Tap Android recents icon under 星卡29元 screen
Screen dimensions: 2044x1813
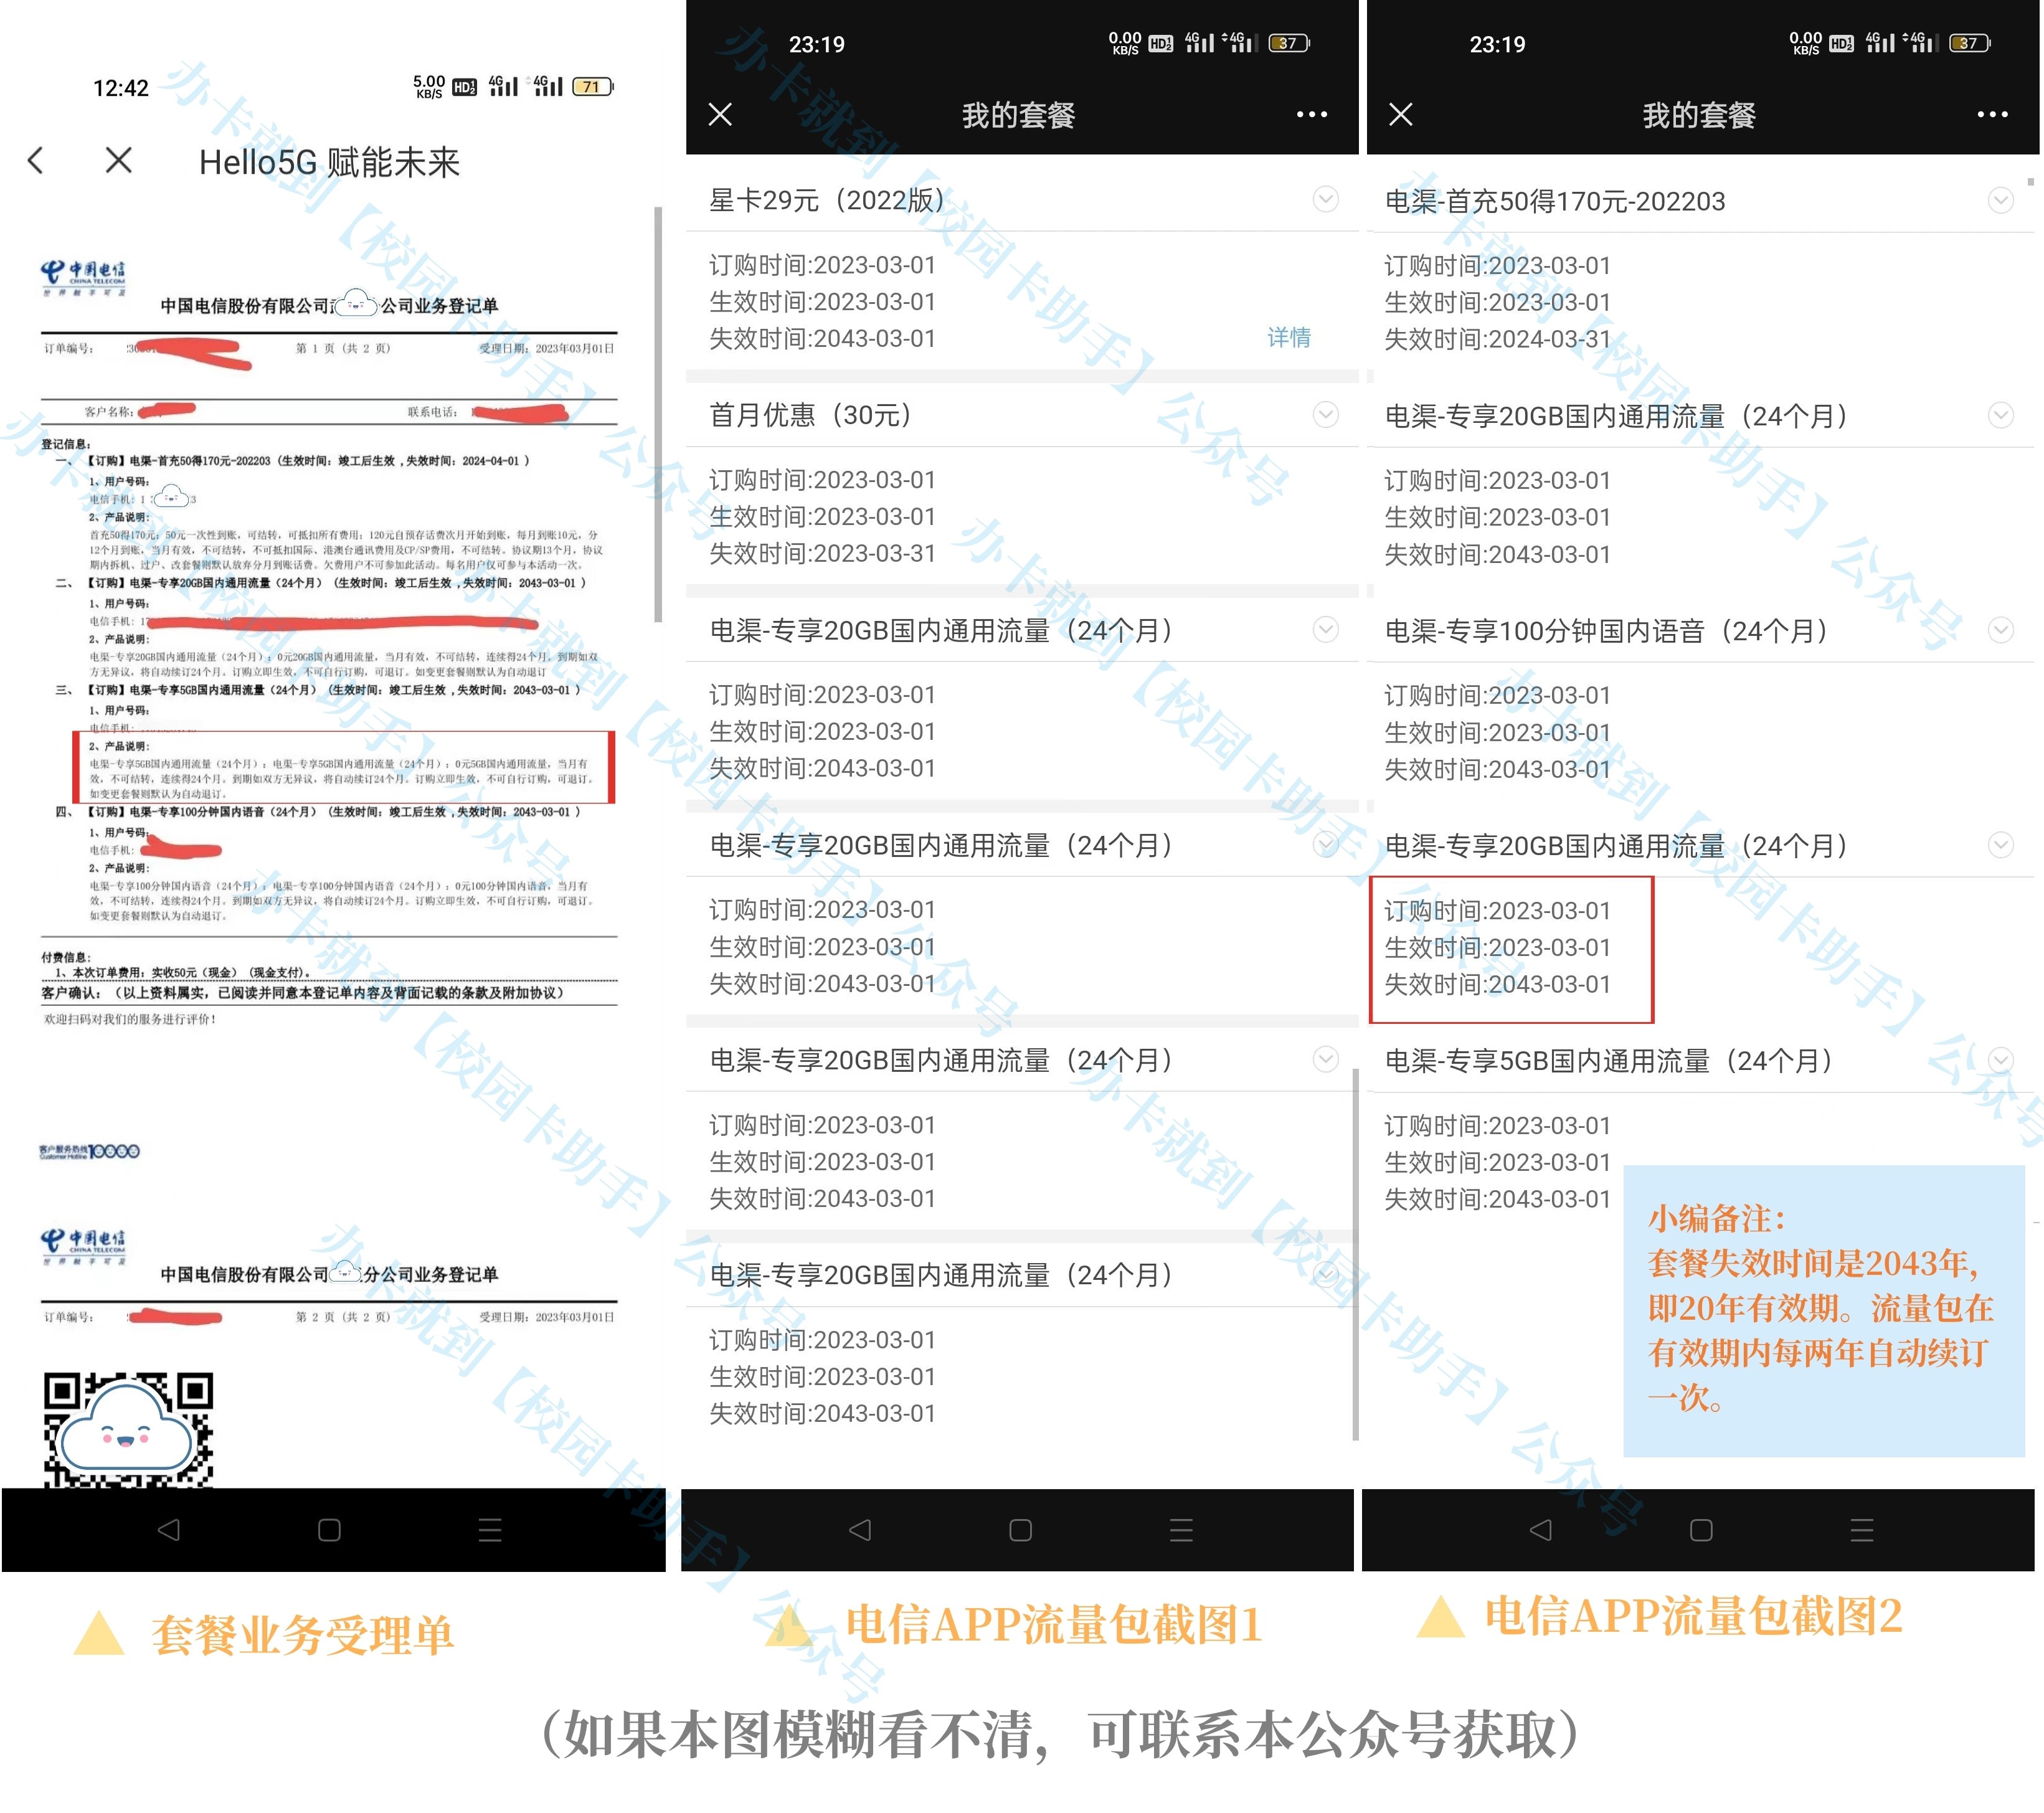pos(1181,1530)
